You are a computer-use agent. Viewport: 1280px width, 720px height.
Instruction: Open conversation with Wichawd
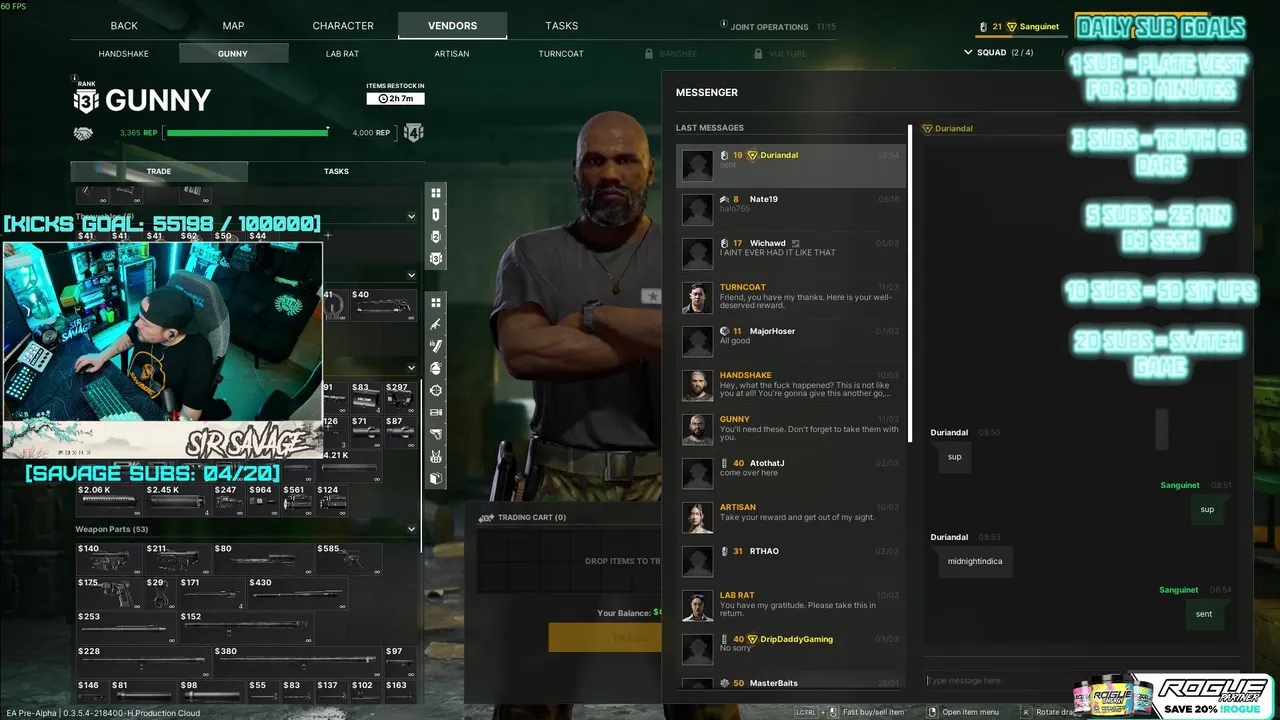click(790, 254)
